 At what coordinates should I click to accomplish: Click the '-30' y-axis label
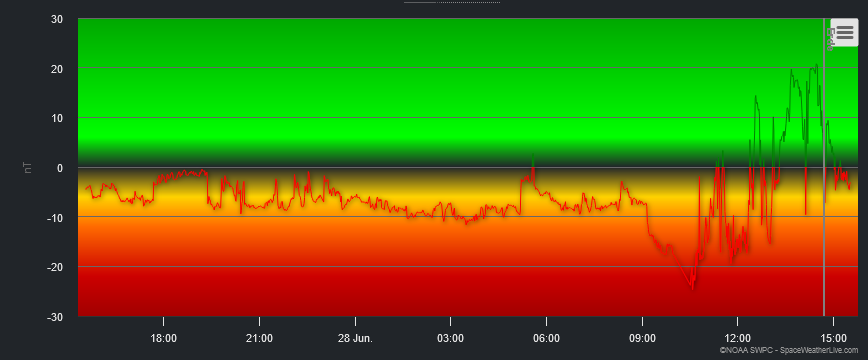(55, 317)
